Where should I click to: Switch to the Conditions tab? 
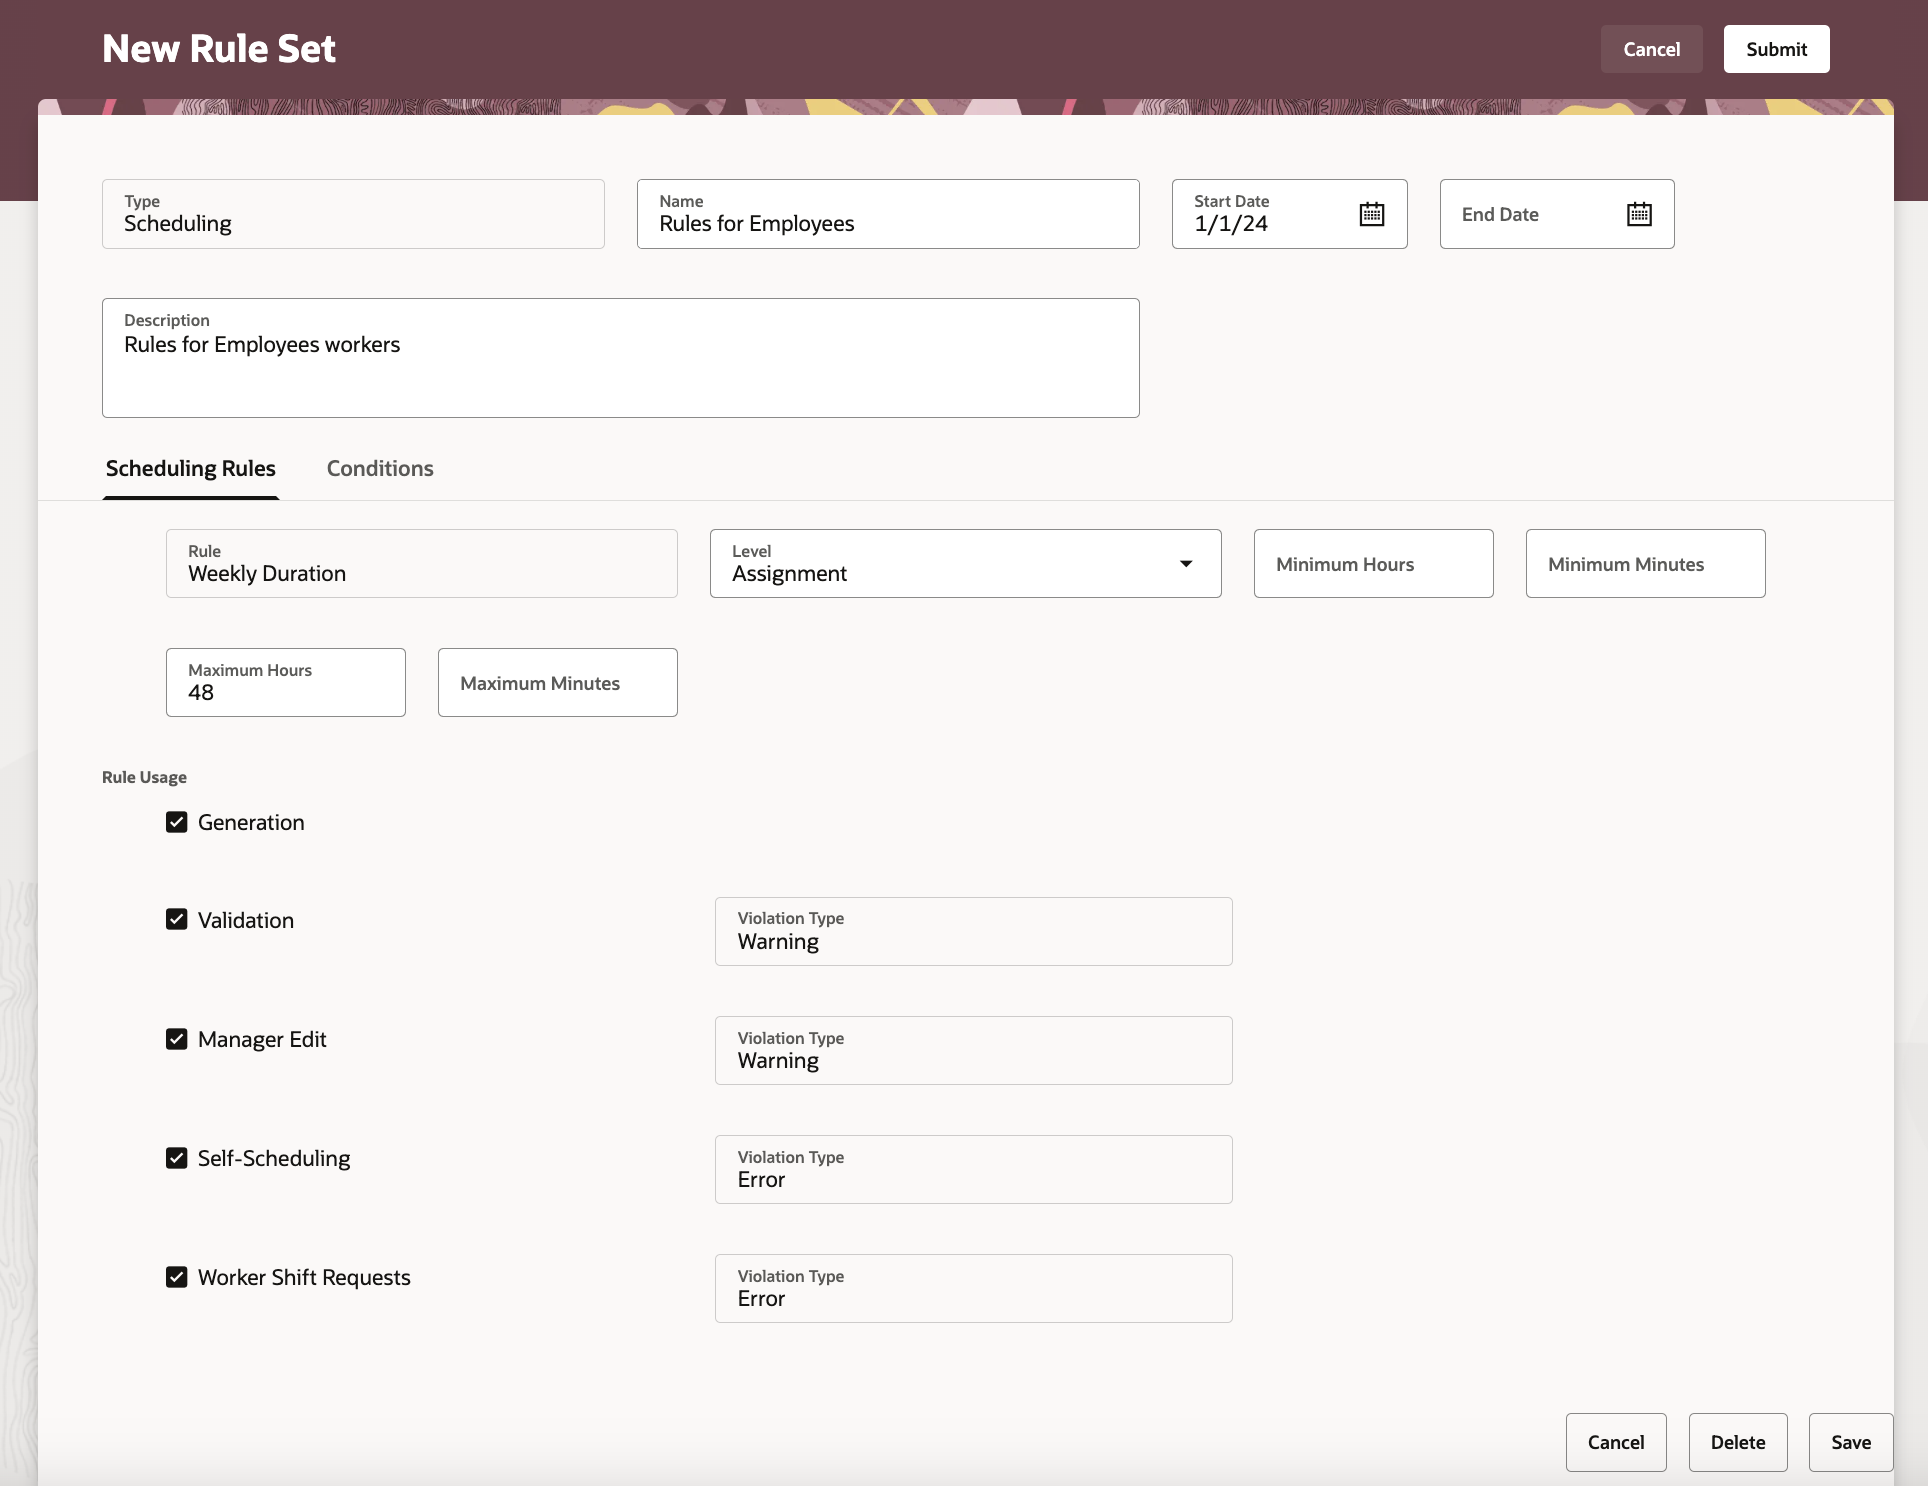click(x=380, y=469)
